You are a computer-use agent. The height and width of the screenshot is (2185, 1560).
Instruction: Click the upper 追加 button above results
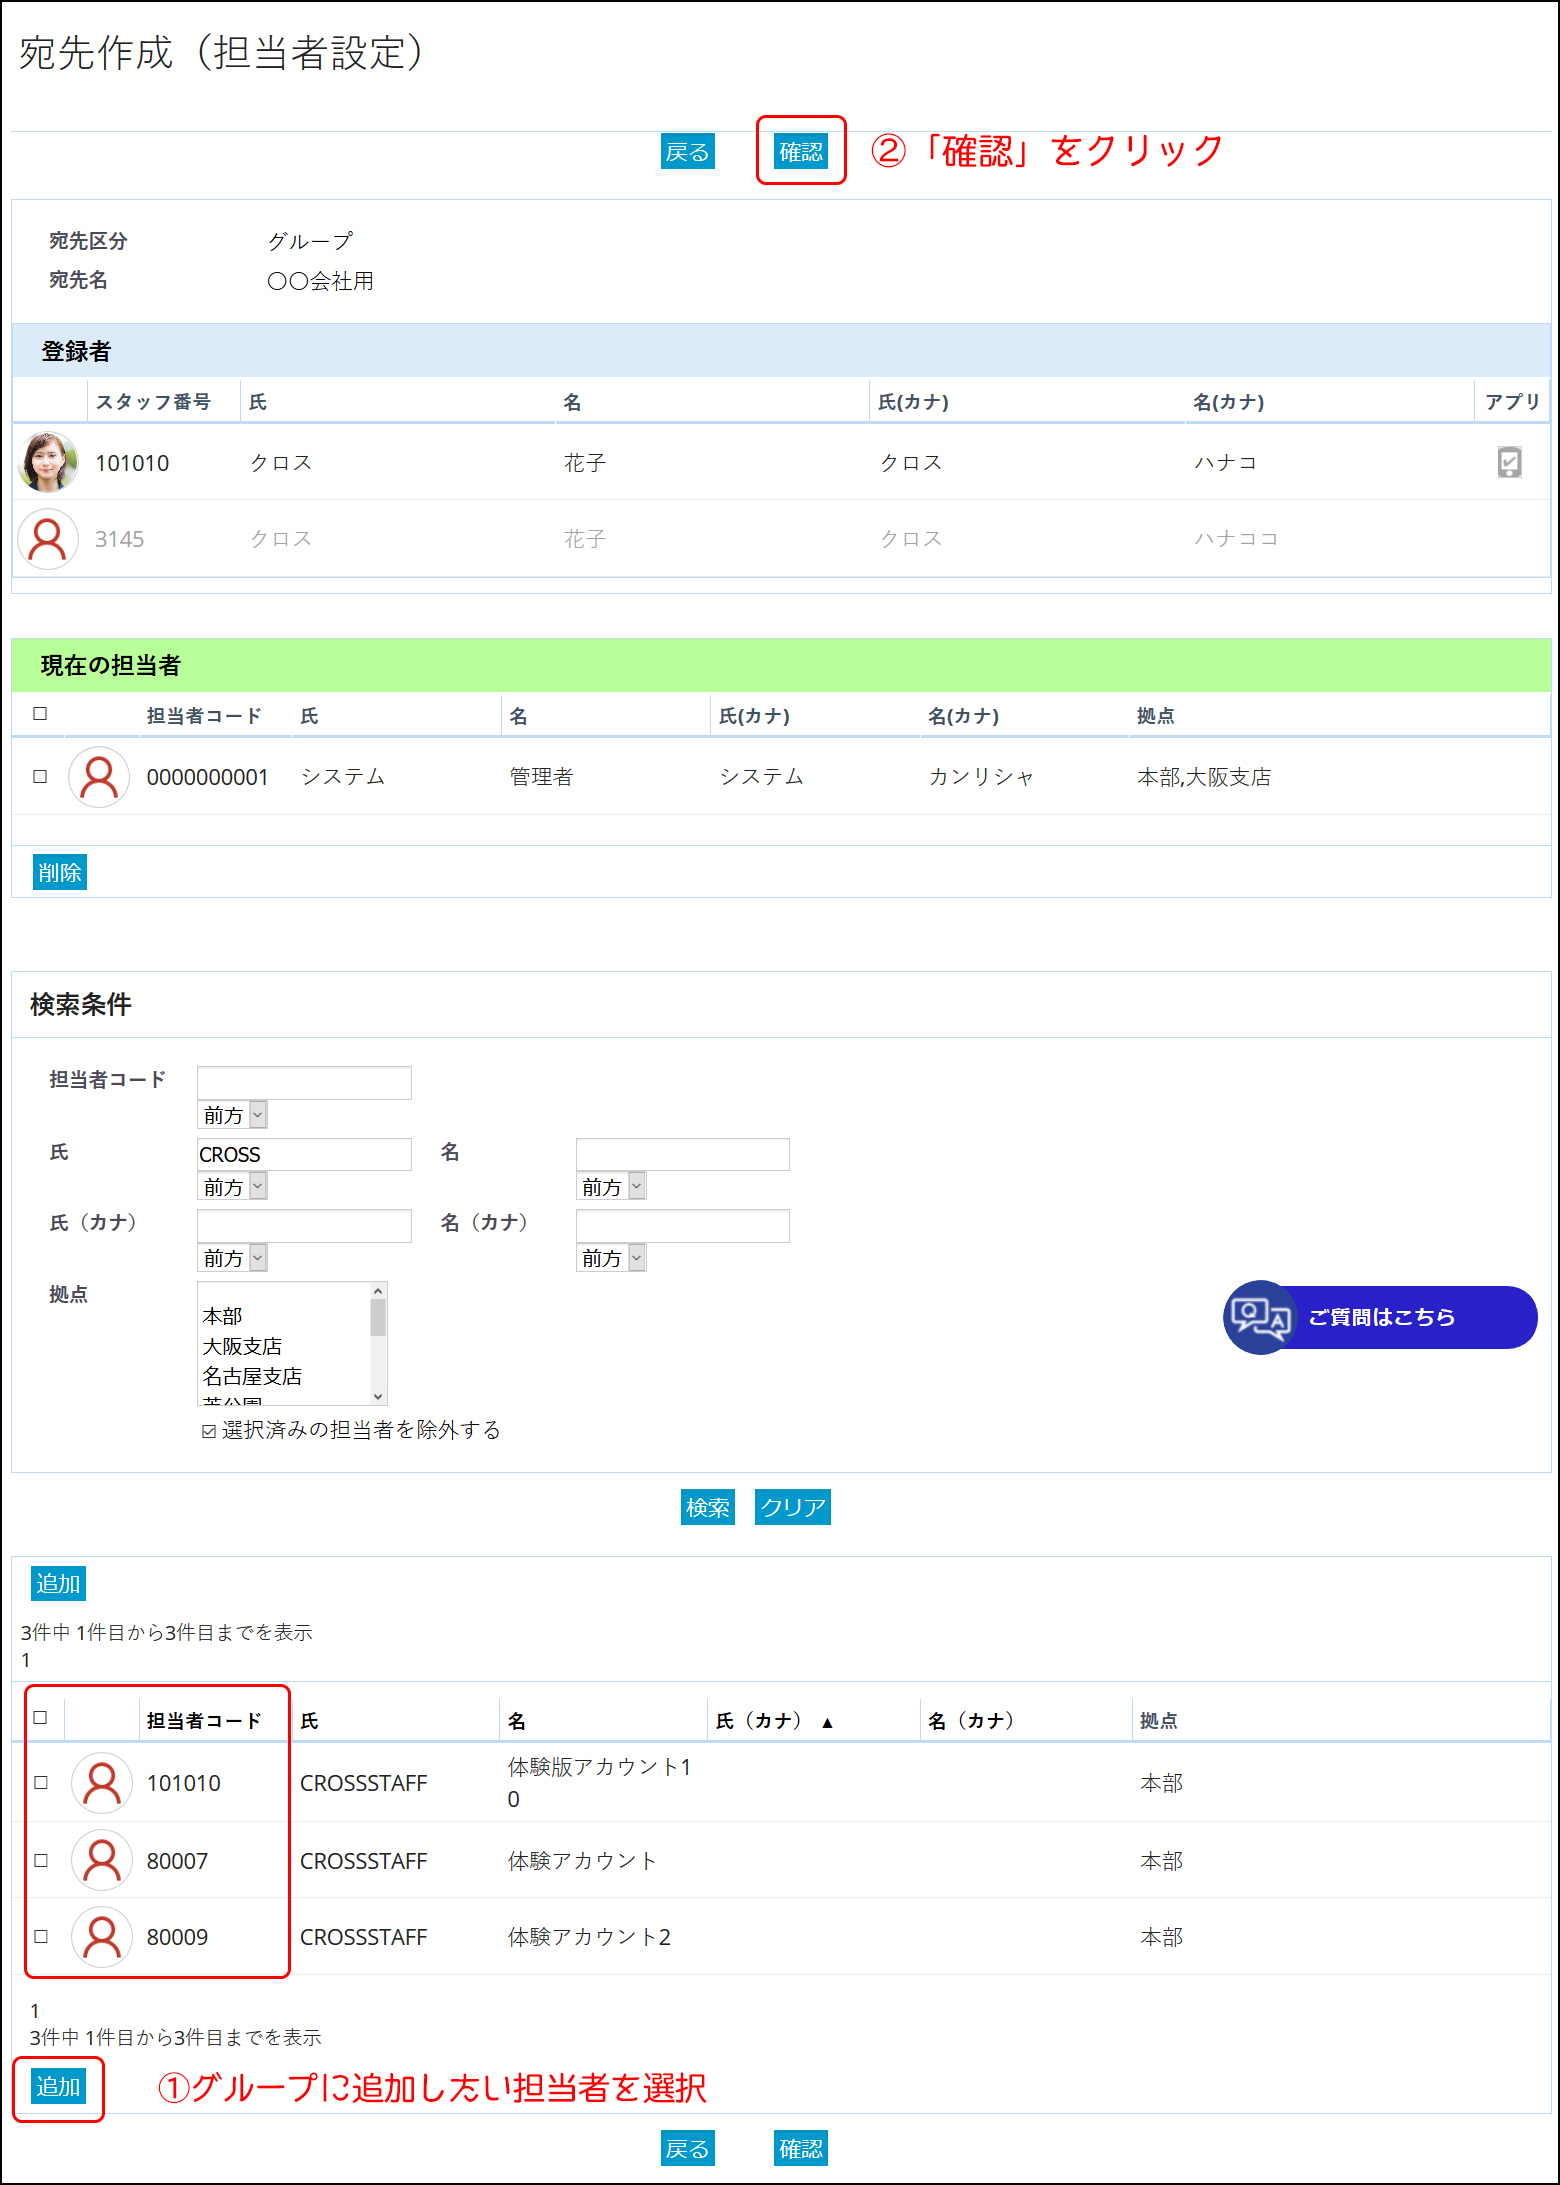(58, 1584)
